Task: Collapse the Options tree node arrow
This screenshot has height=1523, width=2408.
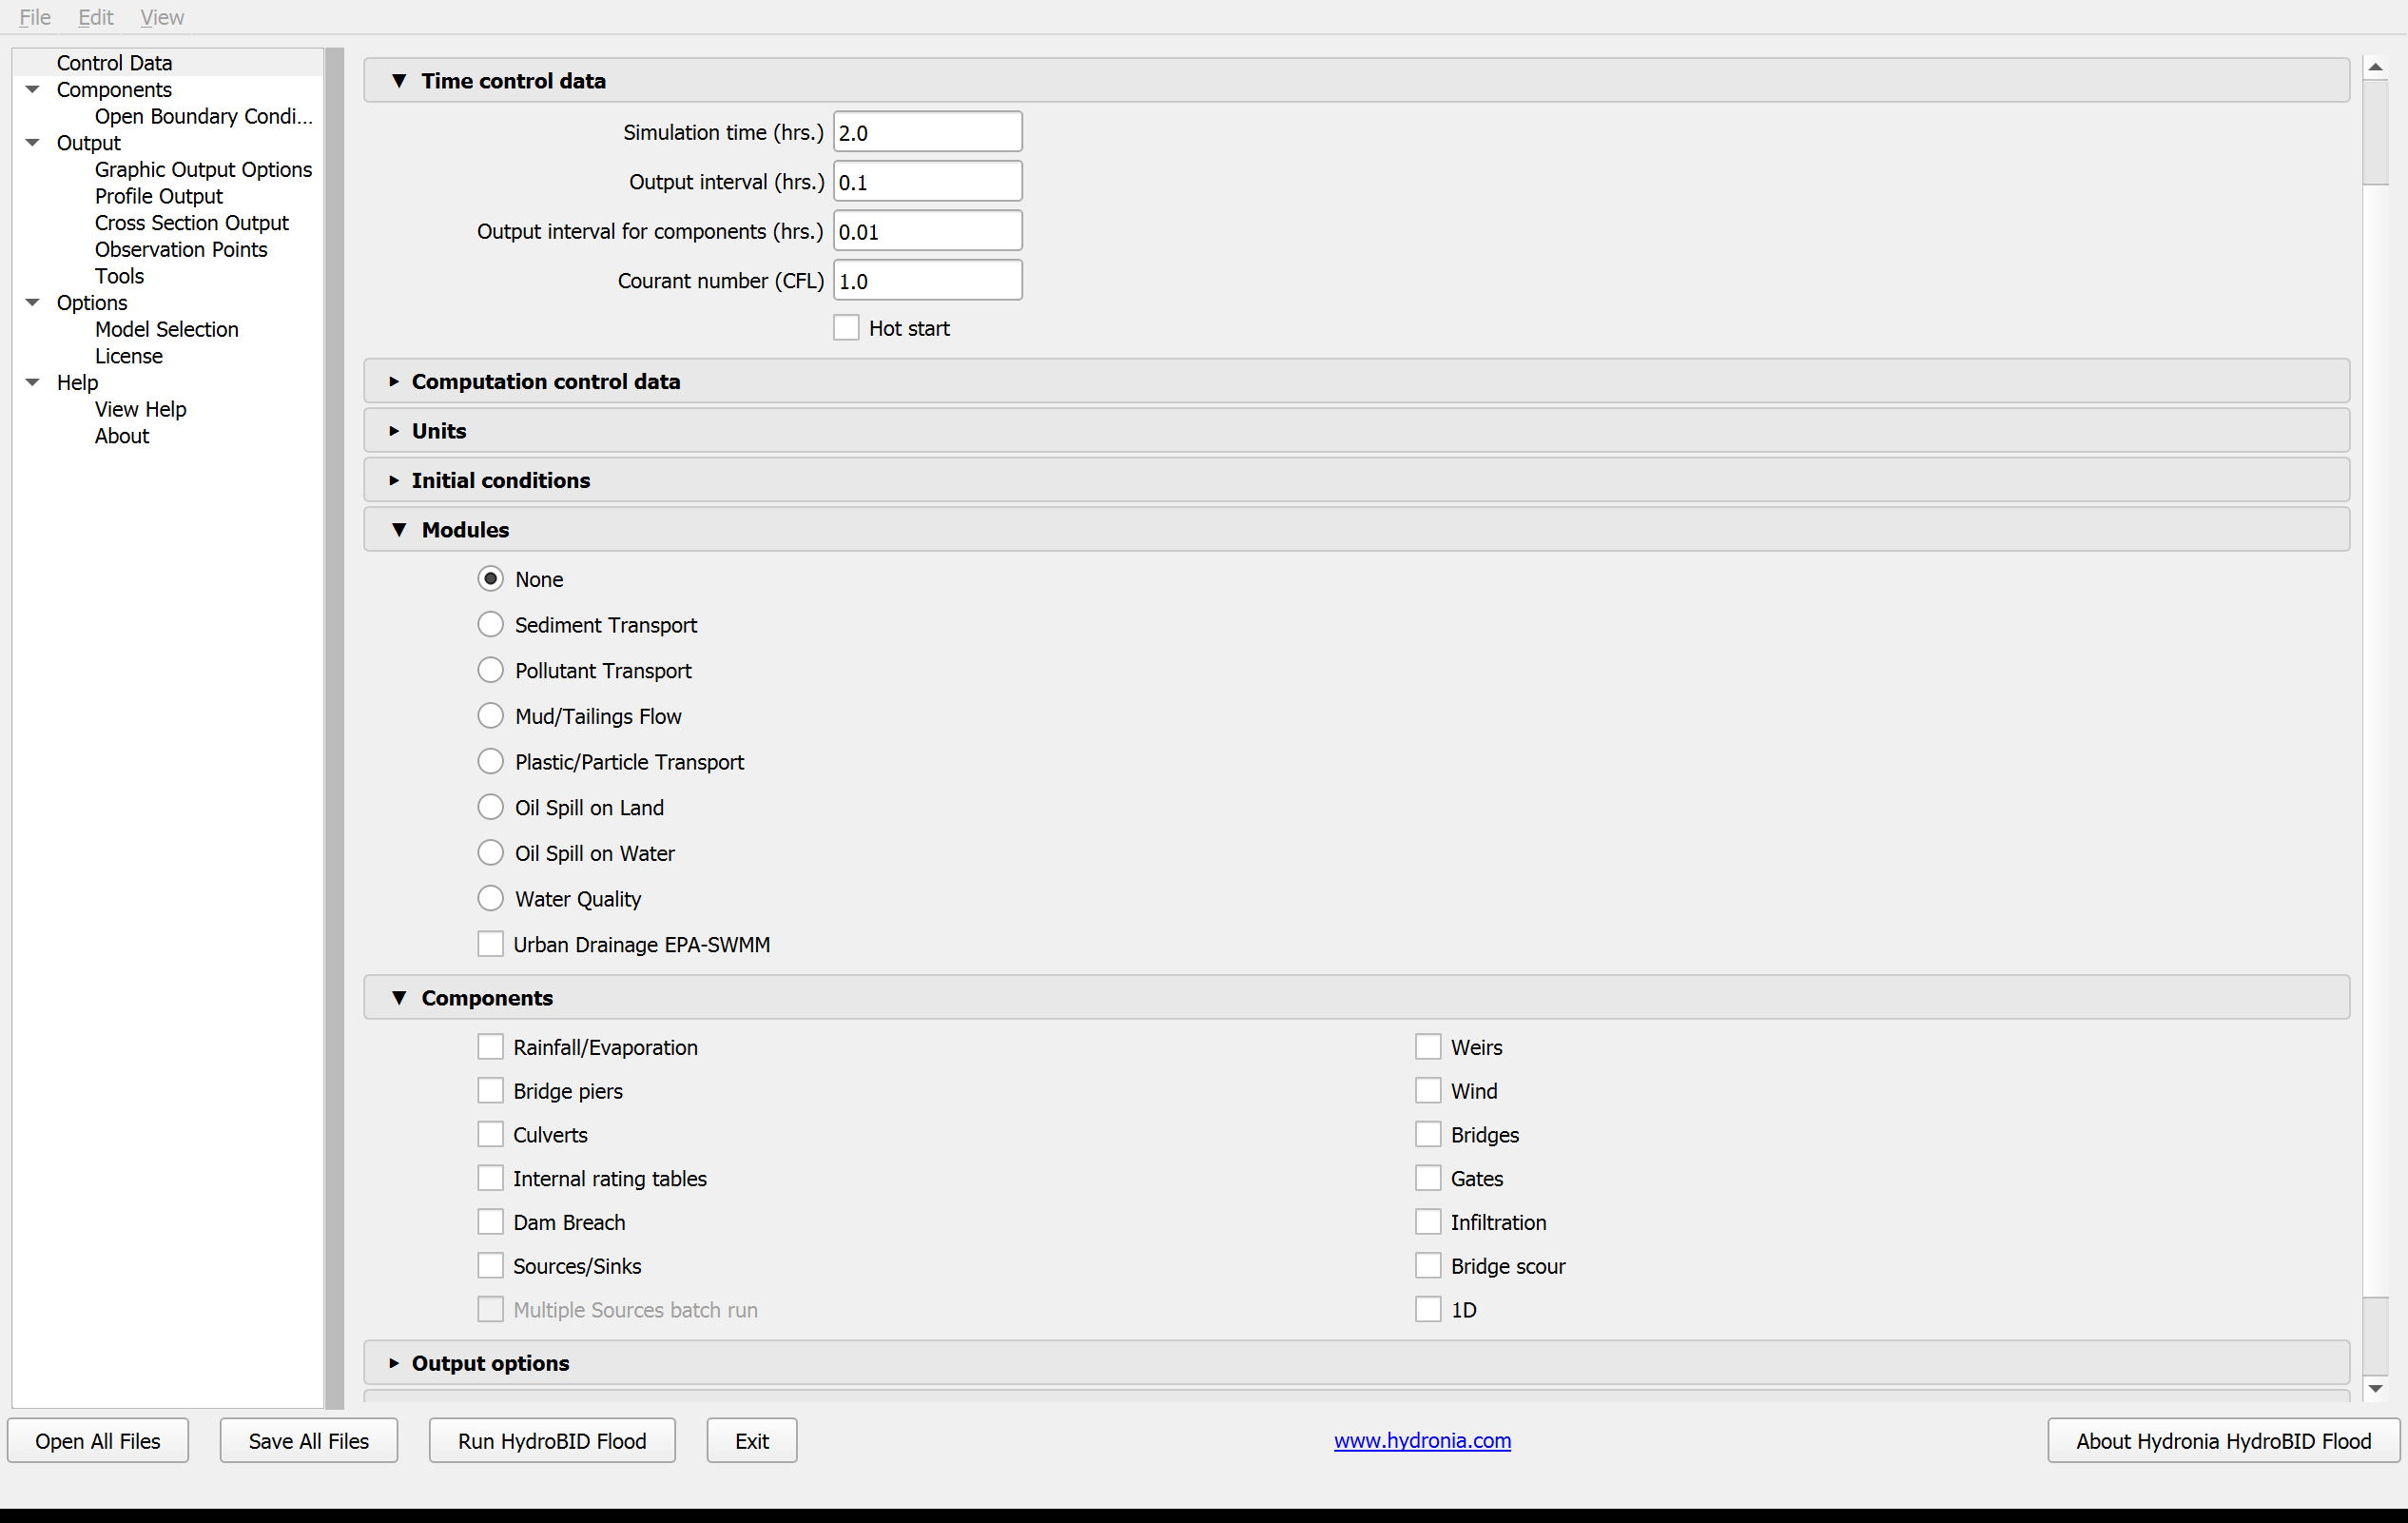Action: click(x=32, y=302)
